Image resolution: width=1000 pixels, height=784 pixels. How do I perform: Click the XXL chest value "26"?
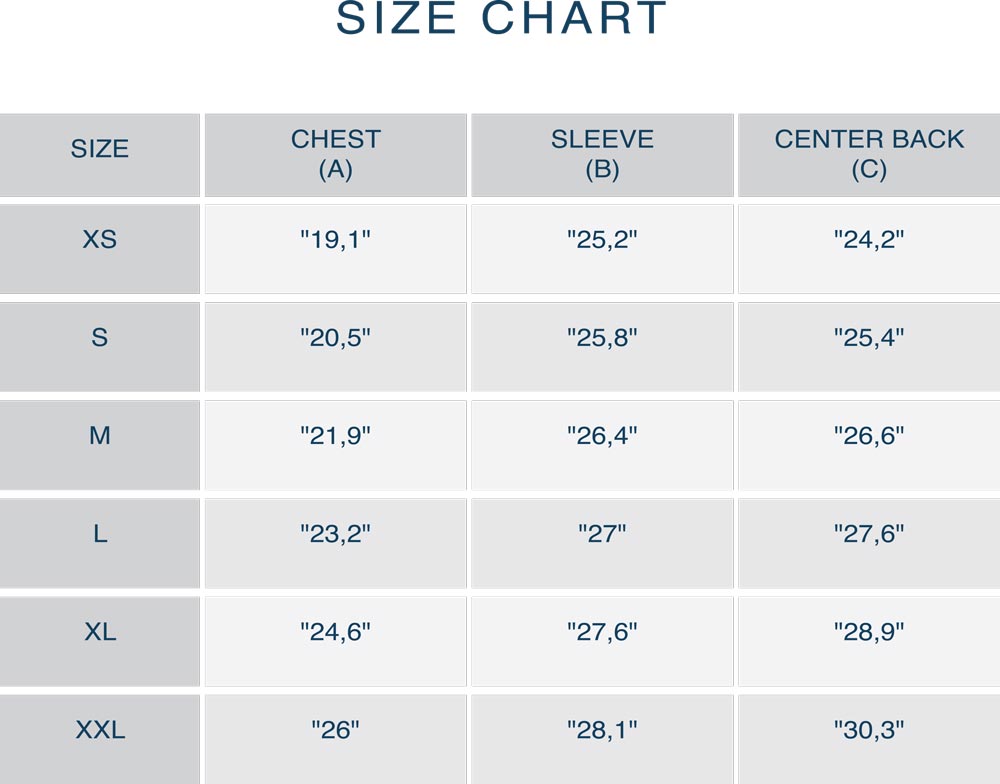click(x=335, y=730)
